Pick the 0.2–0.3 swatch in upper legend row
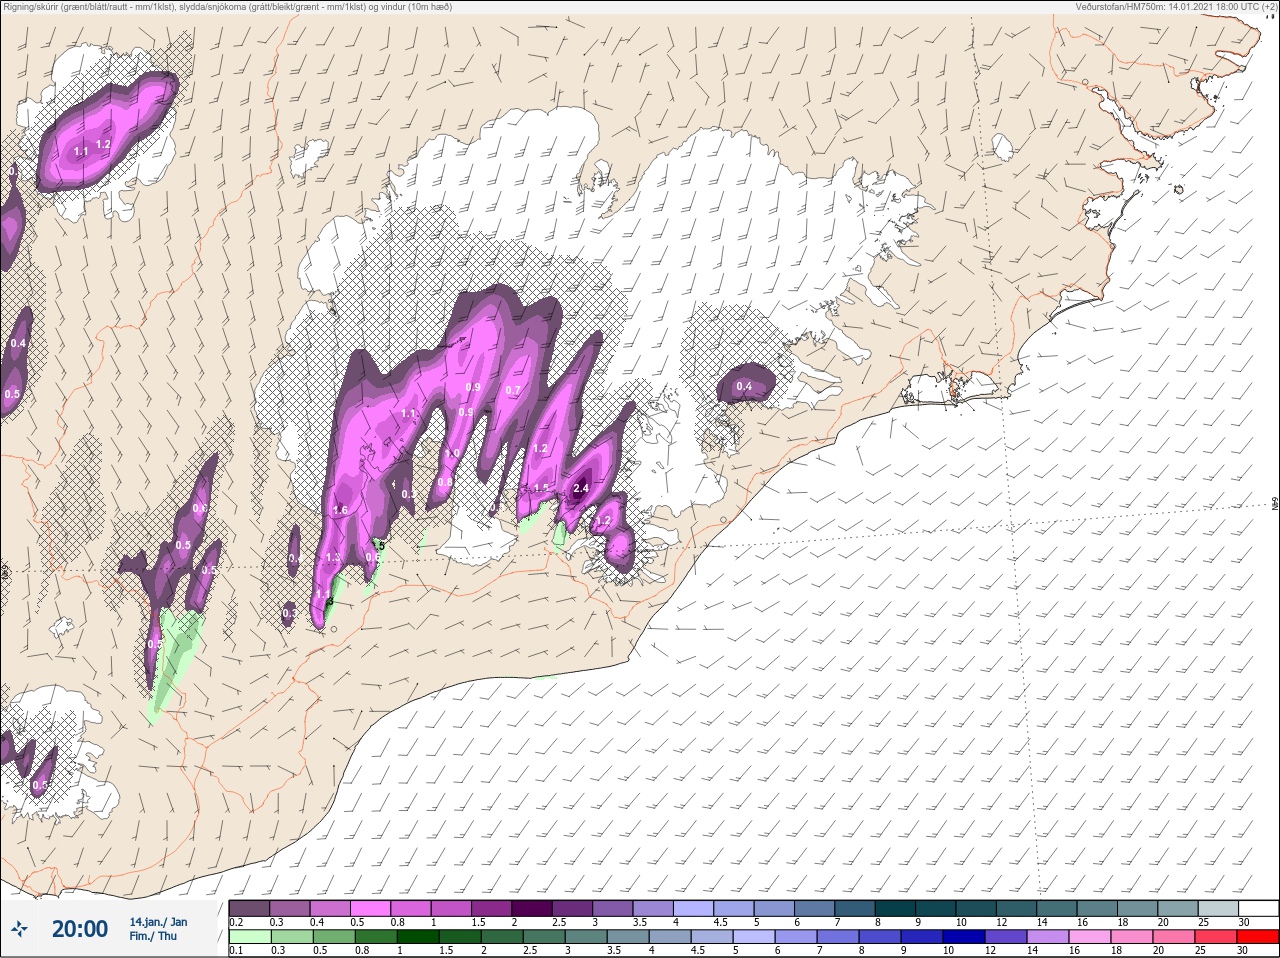This screenshot has height=958, width=1280. pyautogui.click(x=250, y=908)
